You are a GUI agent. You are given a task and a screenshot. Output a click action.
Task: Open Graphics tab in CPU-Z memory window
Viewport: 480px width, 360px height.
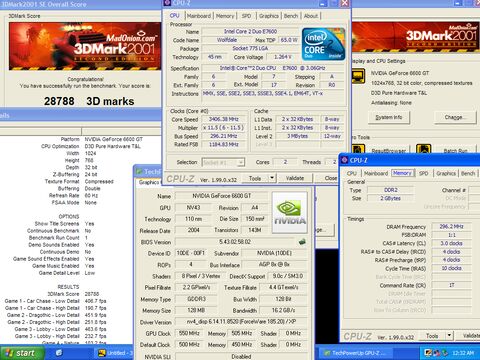click(x=446, y=173)
